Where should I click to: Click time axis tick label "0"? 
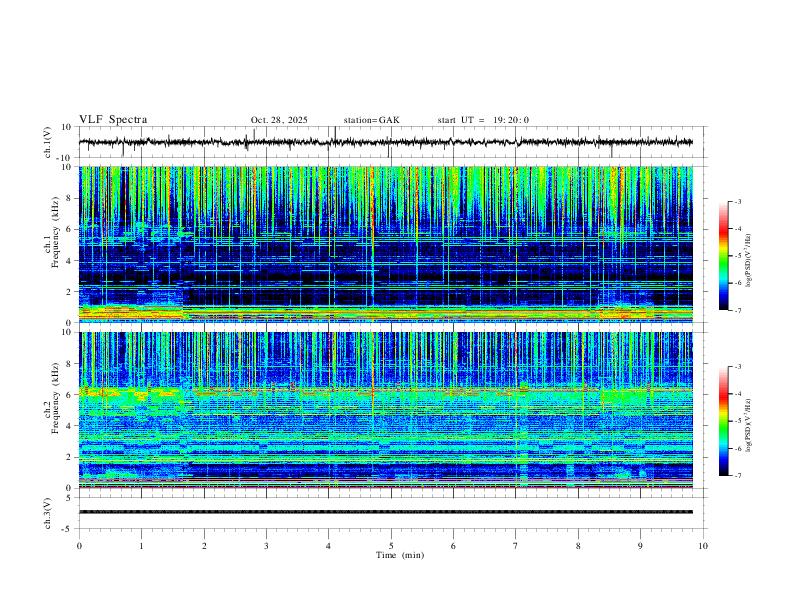tap(79, 546)
